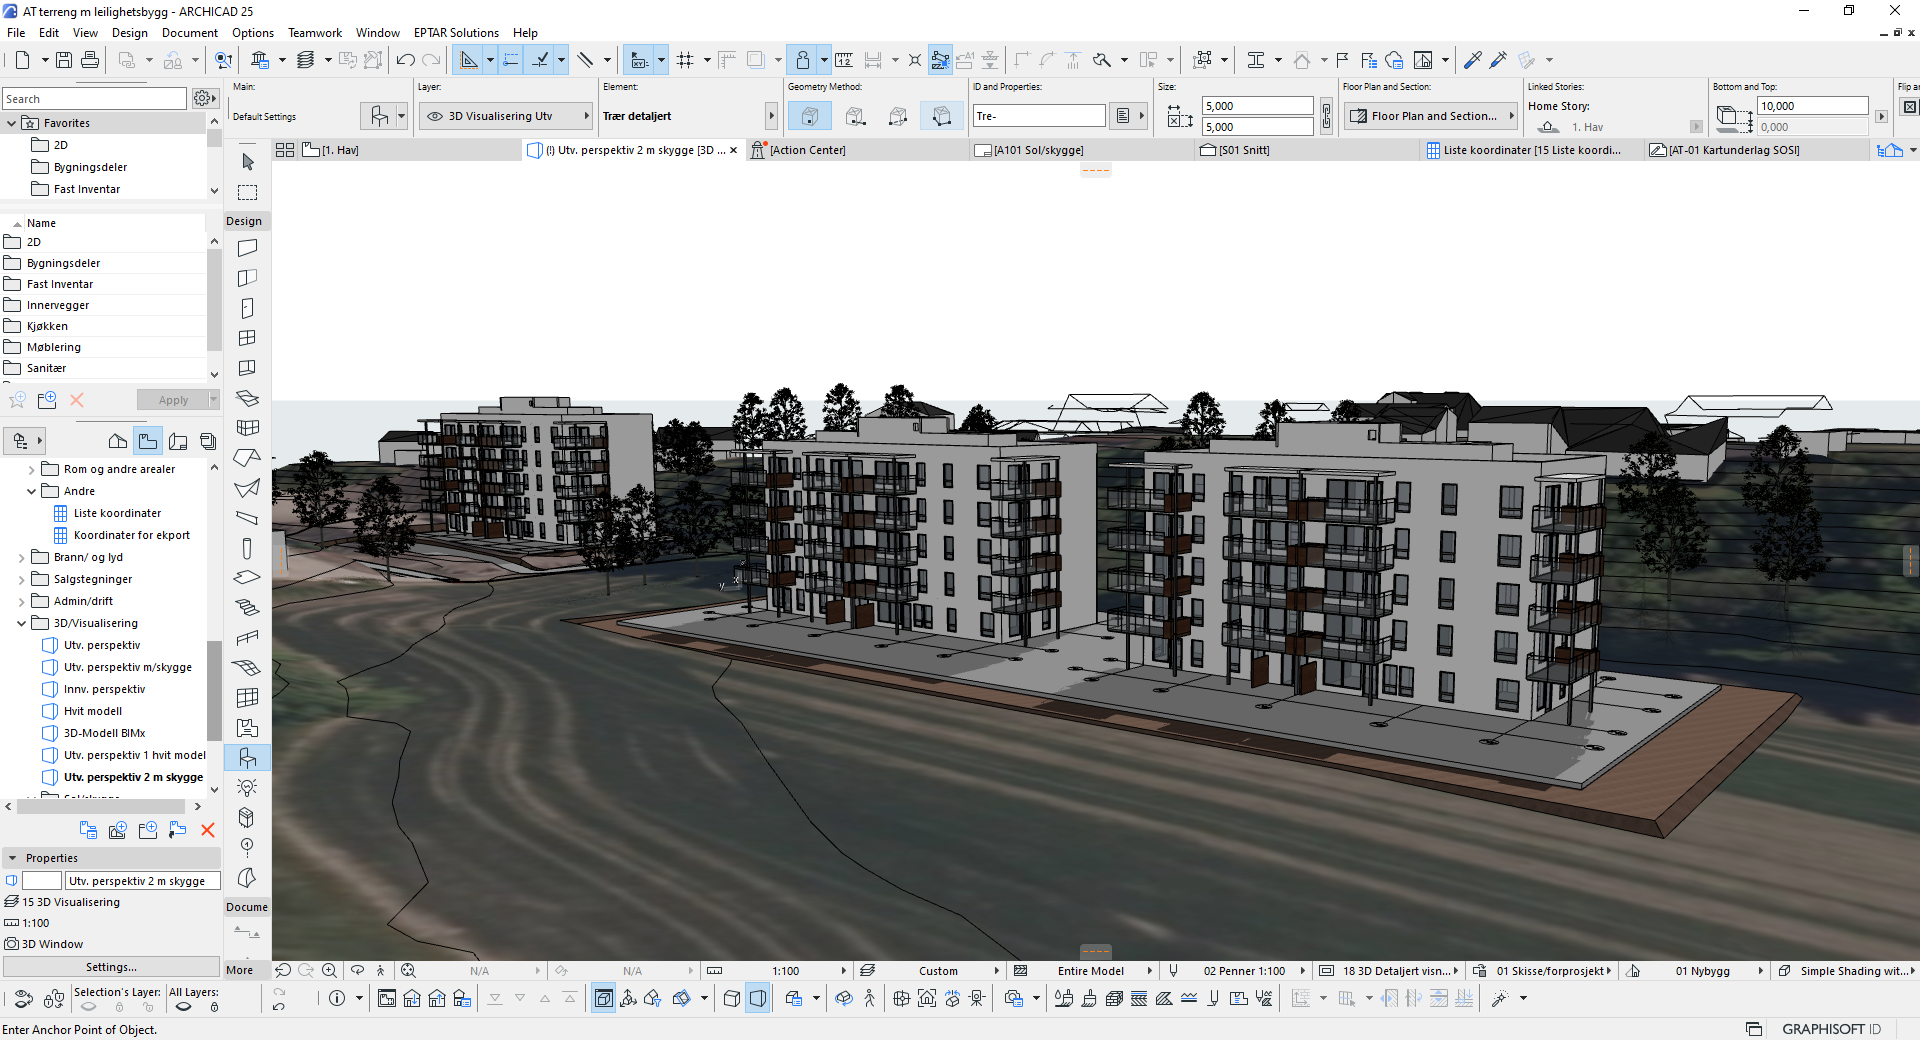Select the first Geometry Method option

pos(810,116)
